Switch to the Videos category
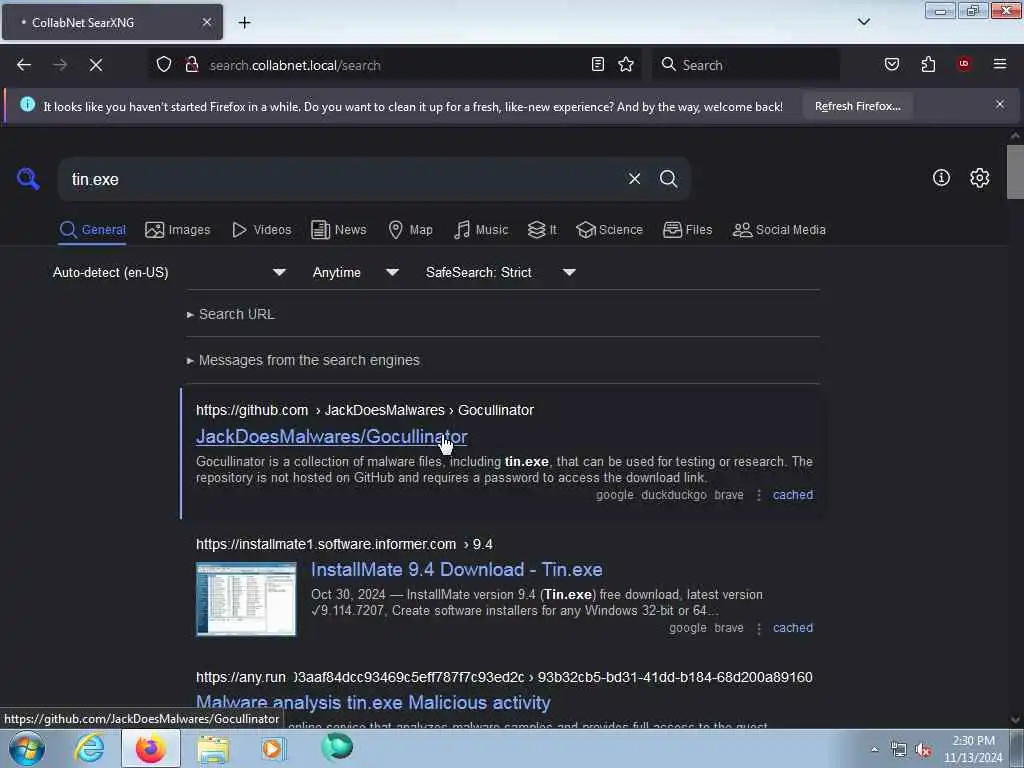1024x768 pixels. click(x=261, y=230)
